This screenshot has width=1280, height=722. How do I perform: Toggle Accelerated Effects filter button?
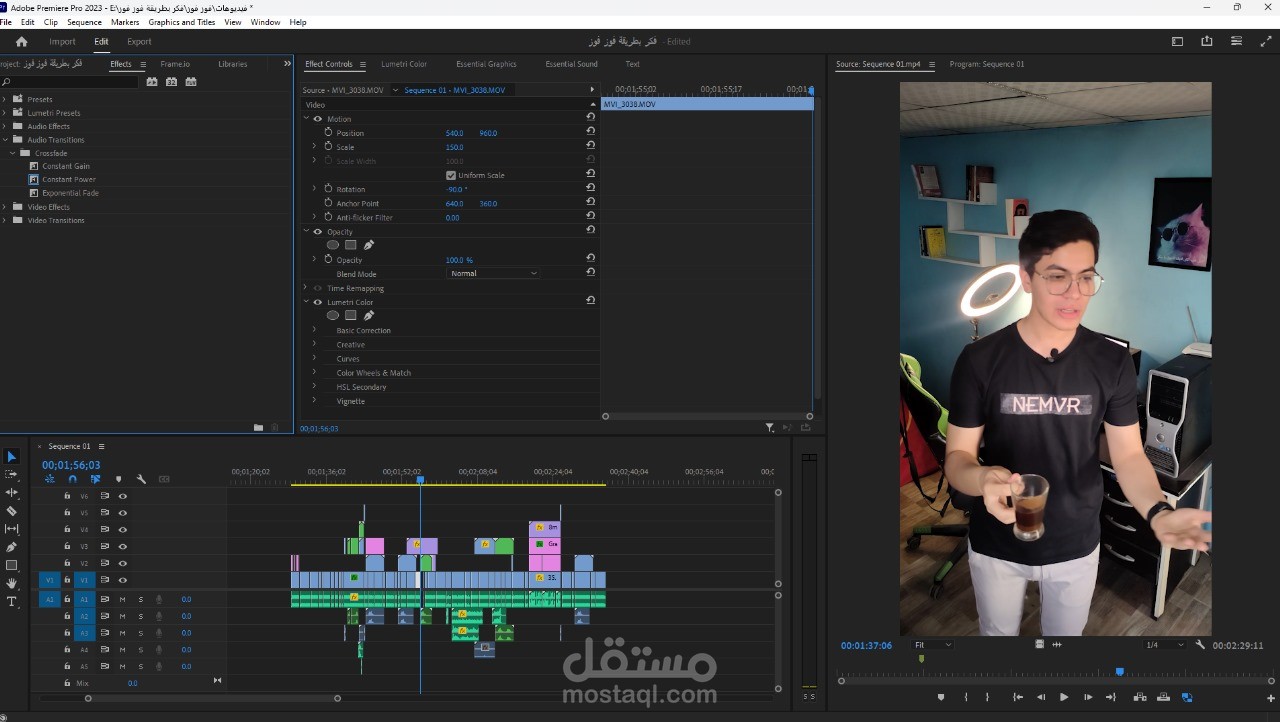tap(152, 81)
